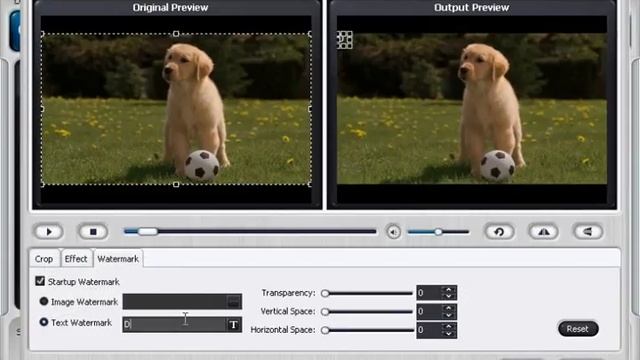The width and height of the screenshot is (640, 360).
Task: Switch to the Effect tab
Action: (x=76, y=259)
